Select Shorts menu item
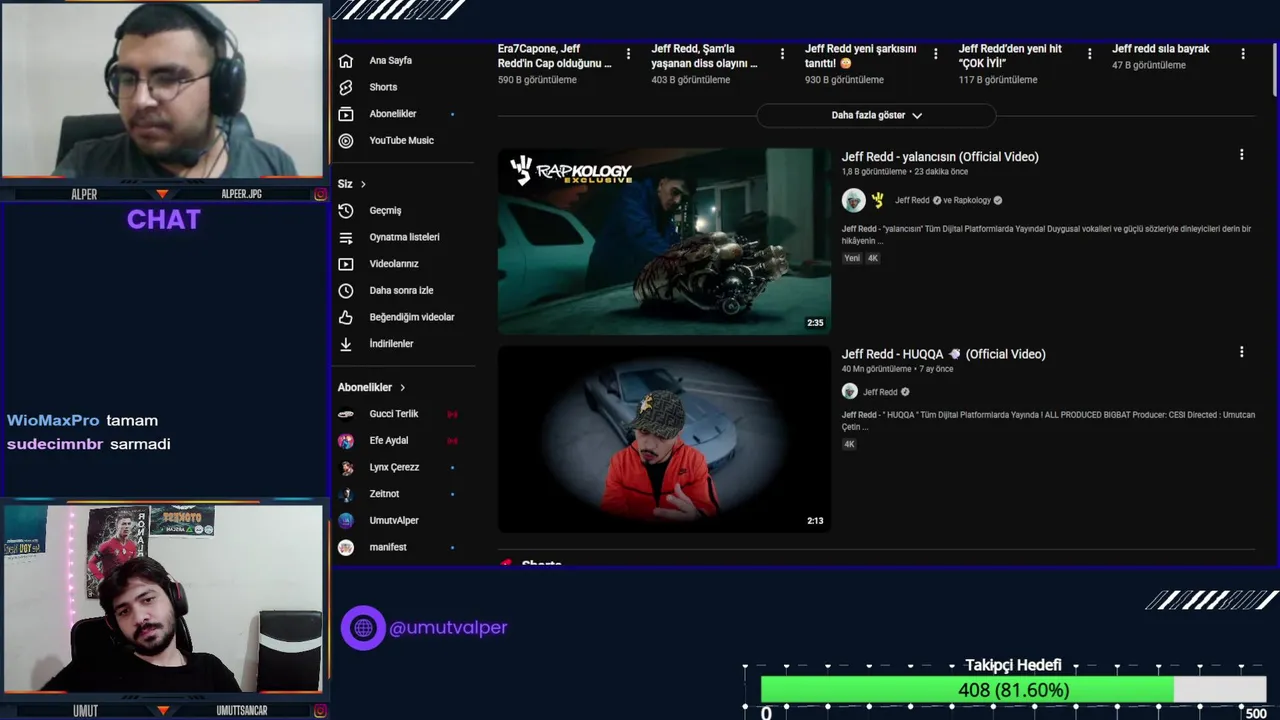This screenshot has height=720, width=1280. pyautogui.click(x=404, y=87)
